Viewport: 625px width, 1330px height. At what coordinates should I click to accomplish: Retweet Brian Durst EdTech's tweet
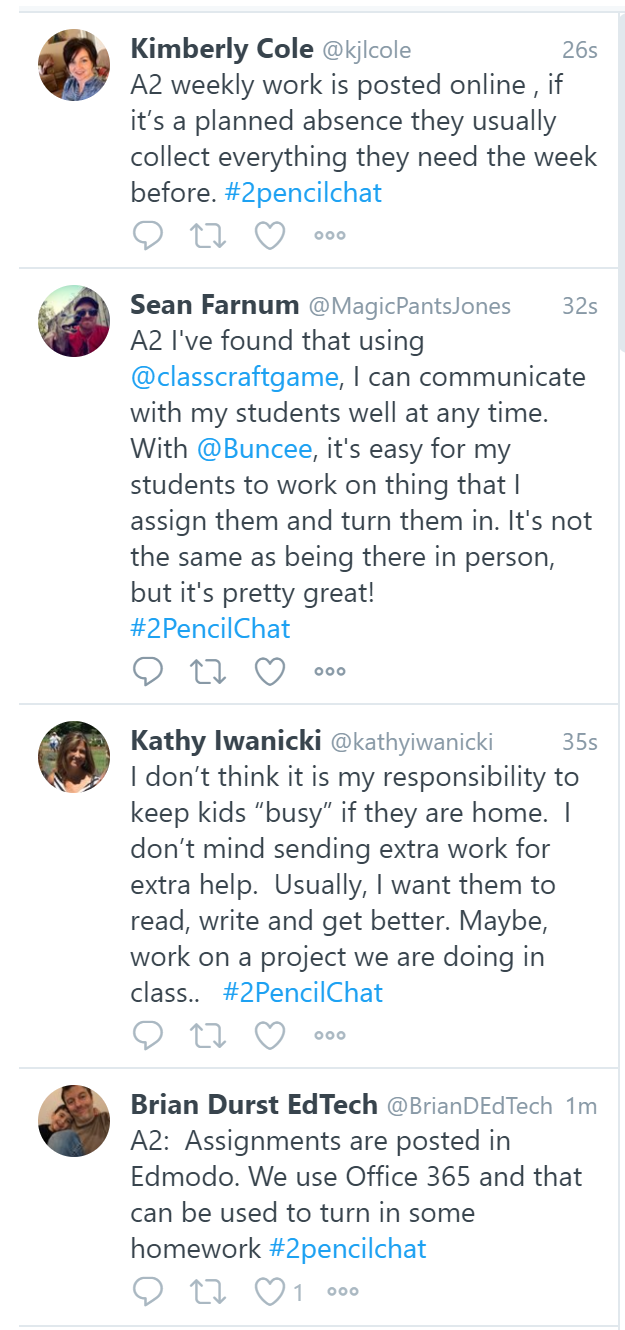208,1292
